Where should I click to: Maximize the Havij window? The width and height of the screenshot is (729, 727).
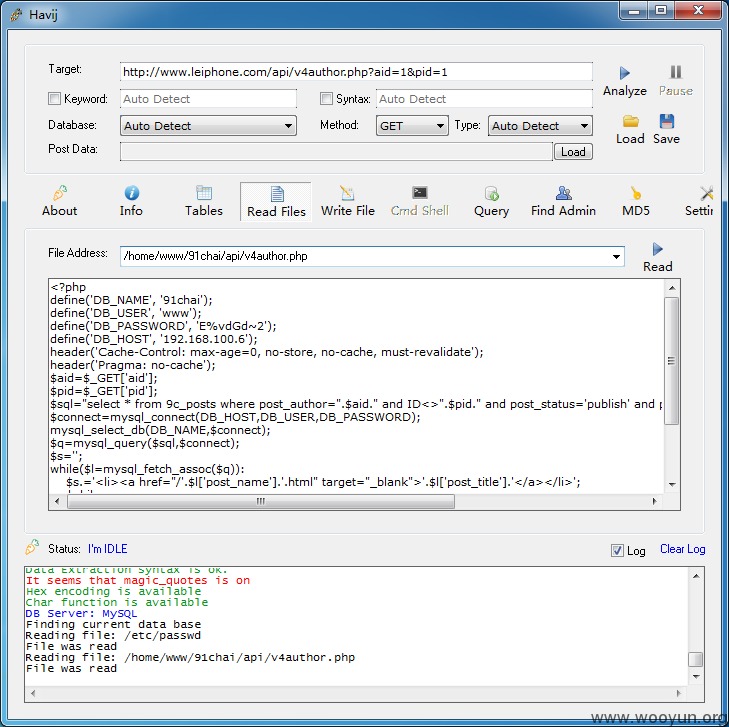(661, 10)
